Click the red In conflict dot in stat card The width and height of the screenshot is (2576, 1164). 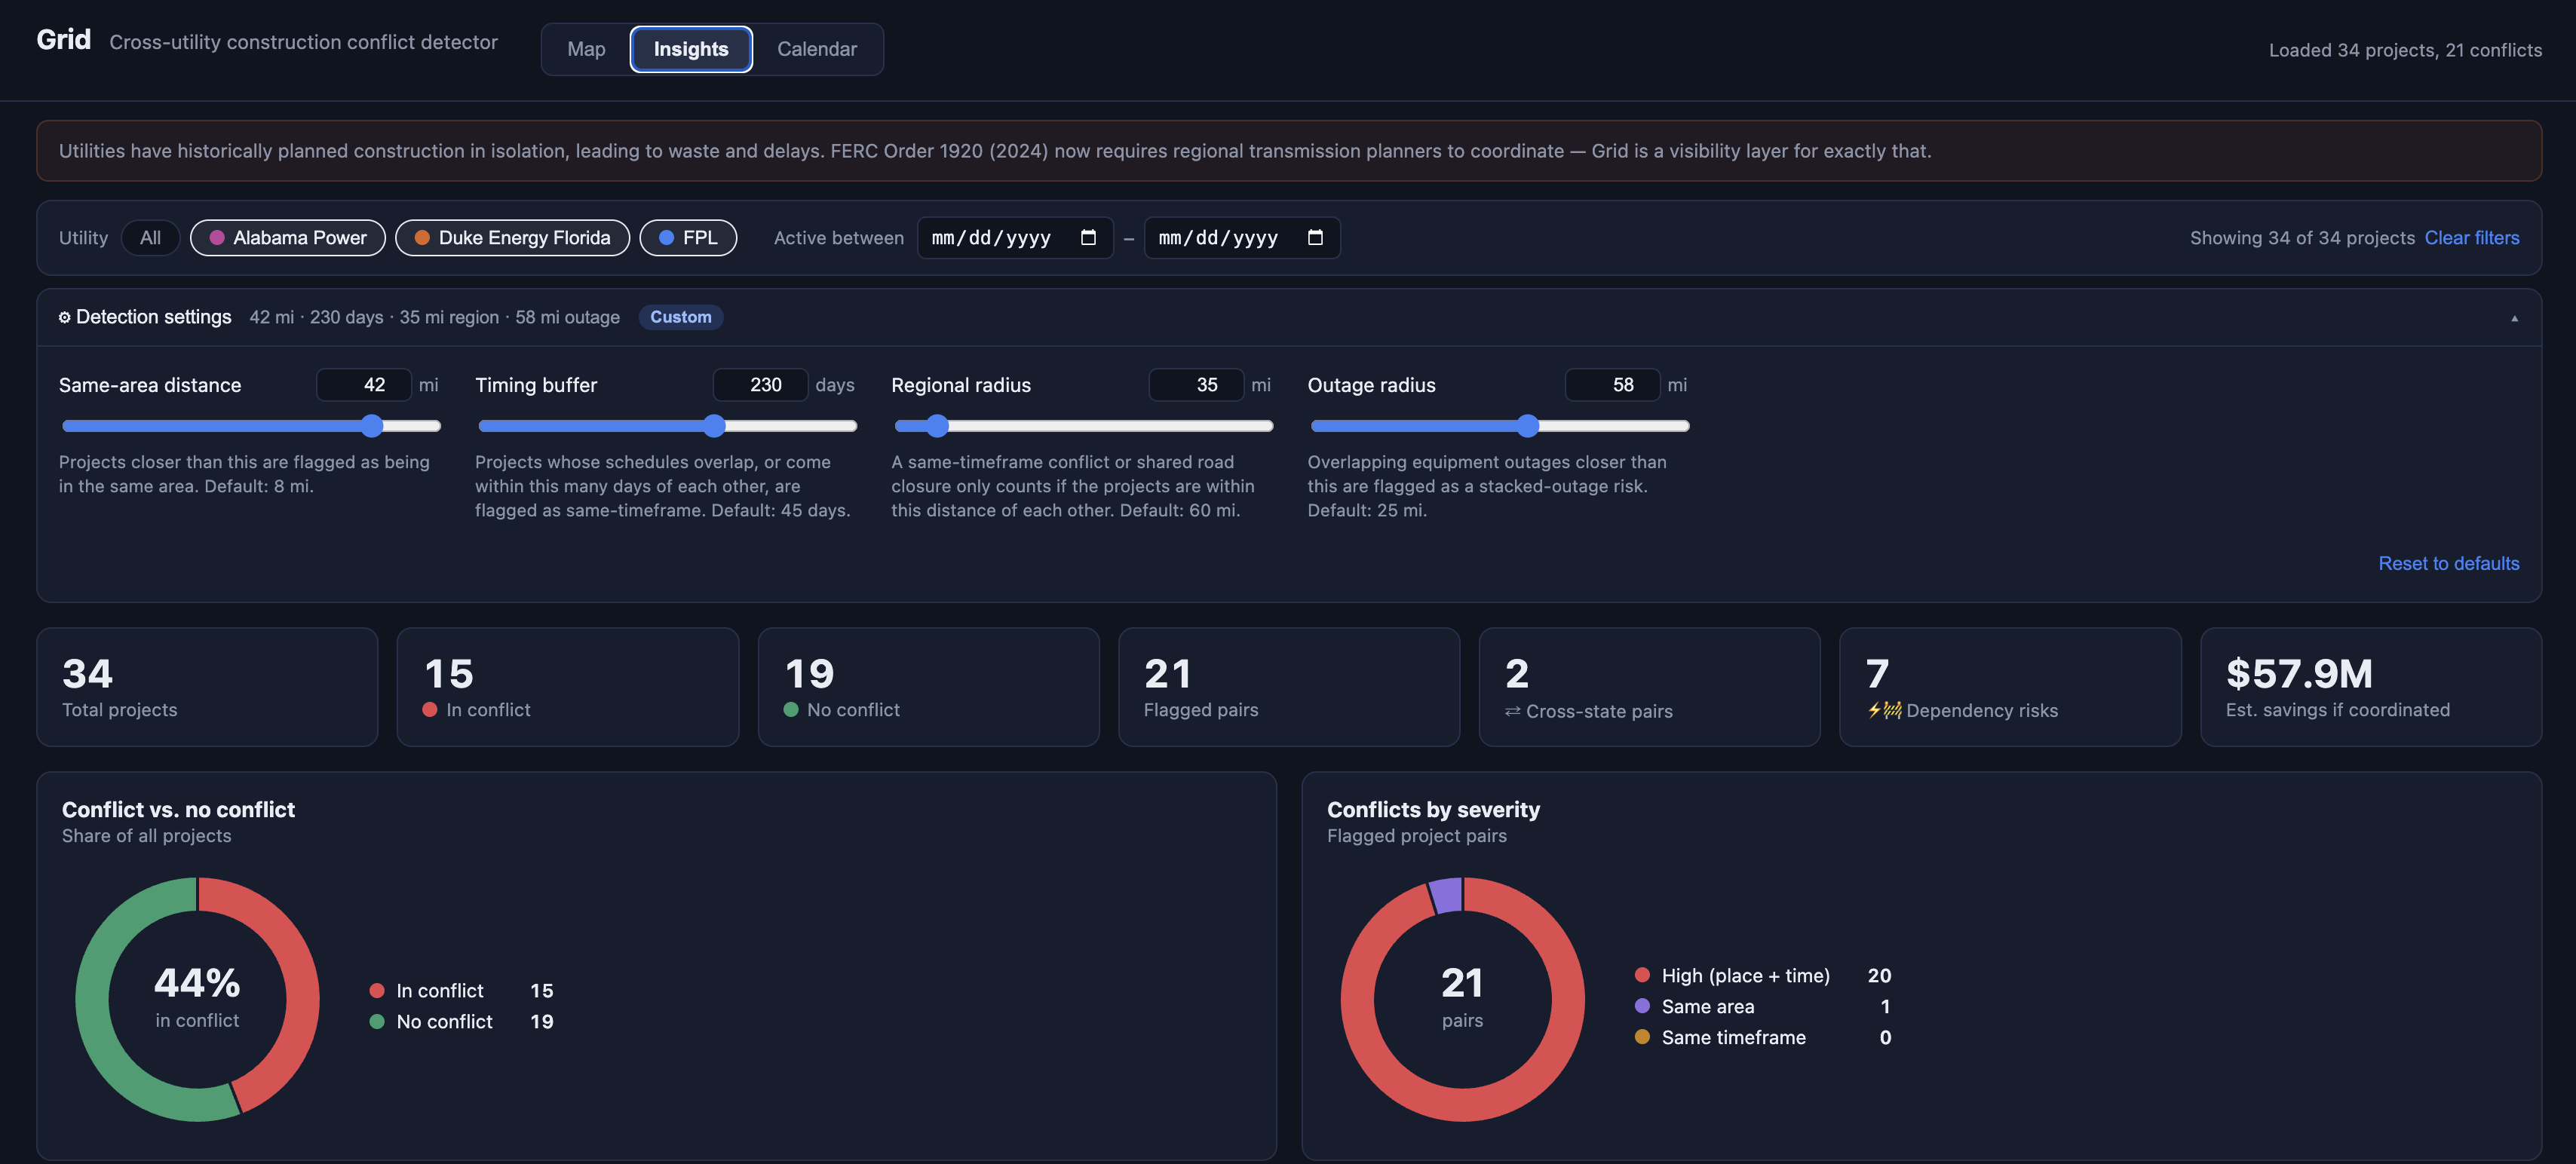click(x=430, y=709)
